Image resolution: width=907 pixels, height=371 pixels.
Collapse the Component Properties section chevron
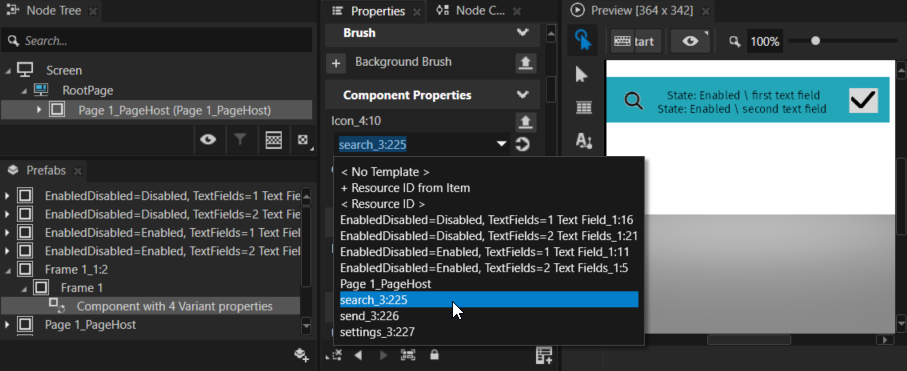(522, 95)
